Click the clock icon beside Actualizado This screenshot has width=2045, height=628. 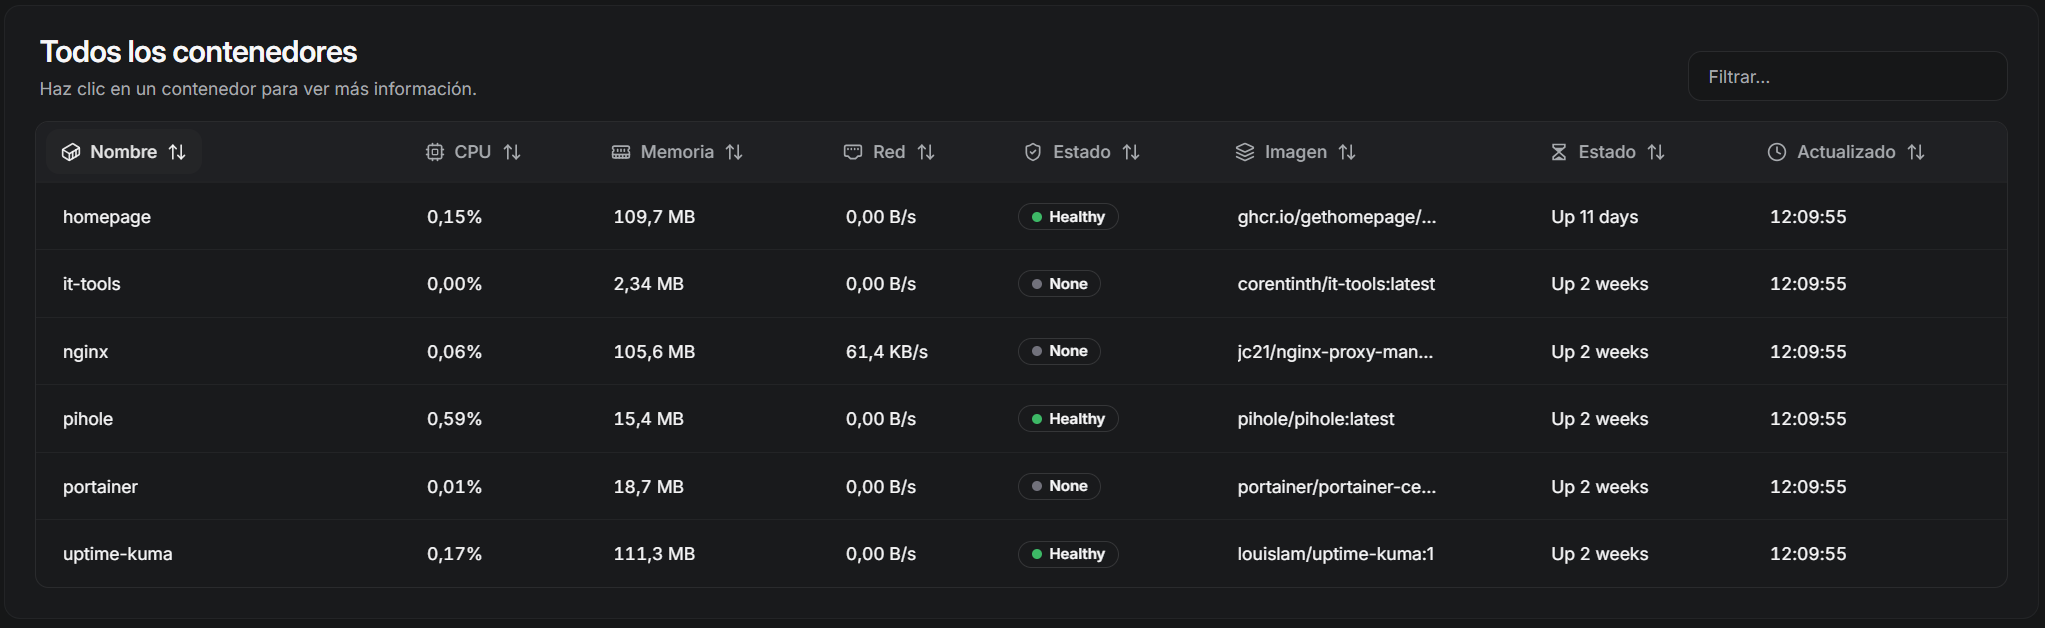(1777, 152)
